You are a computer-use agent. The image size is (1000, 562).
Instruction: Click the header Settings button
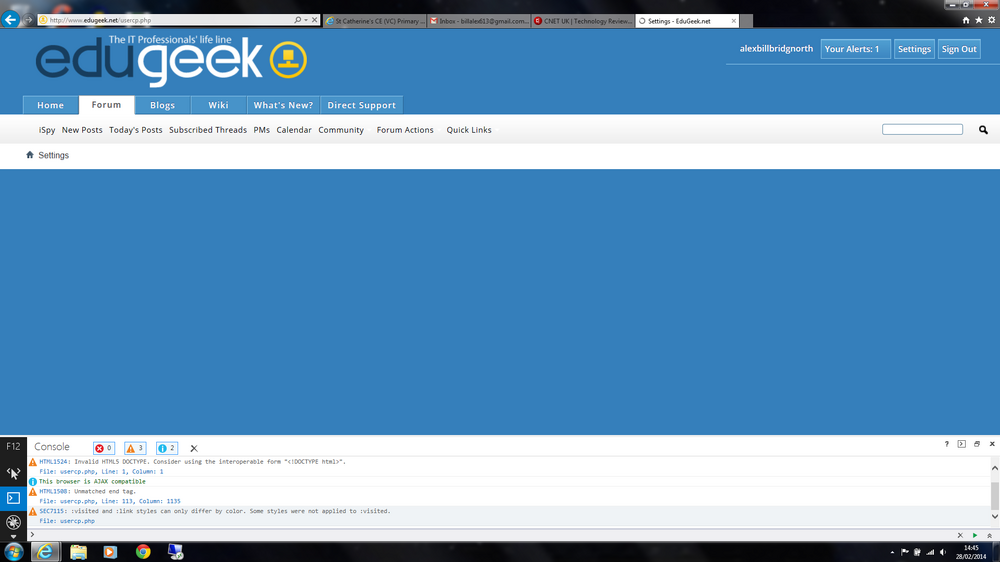pyautogui.click(x=914, y=49)
